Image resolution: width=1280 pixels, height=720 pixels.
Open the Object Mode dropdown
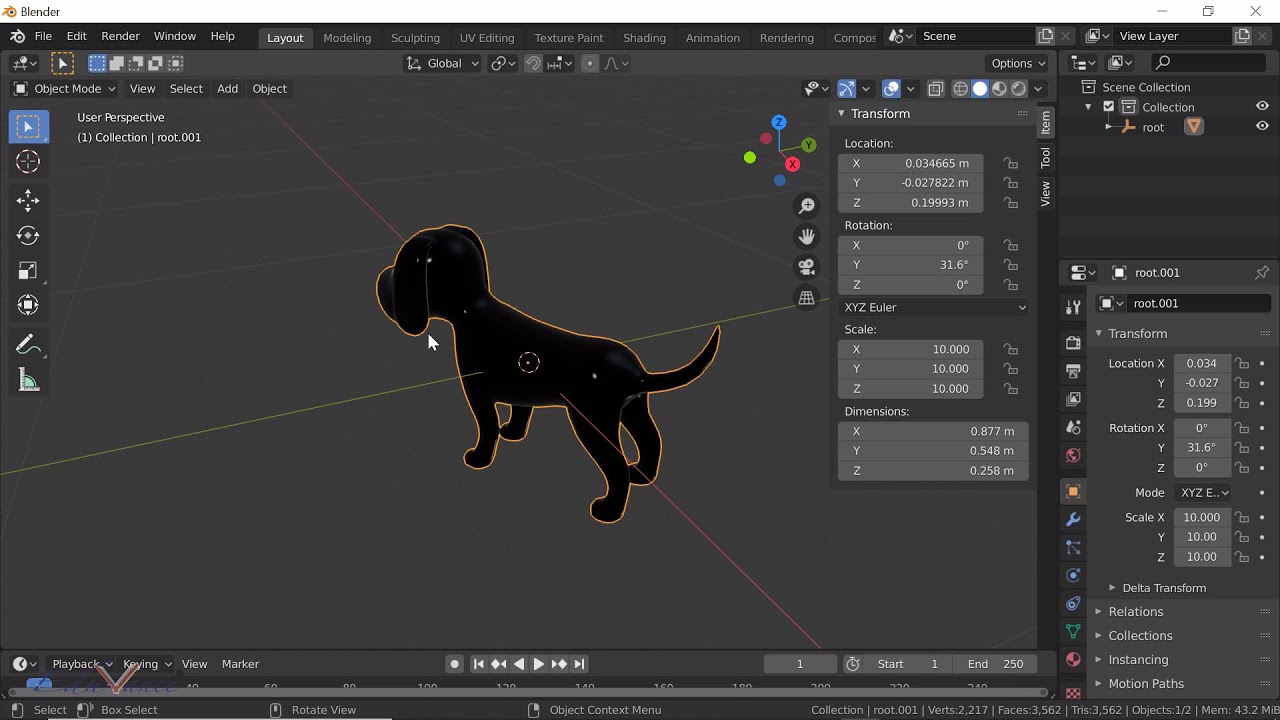click(64, 89)
